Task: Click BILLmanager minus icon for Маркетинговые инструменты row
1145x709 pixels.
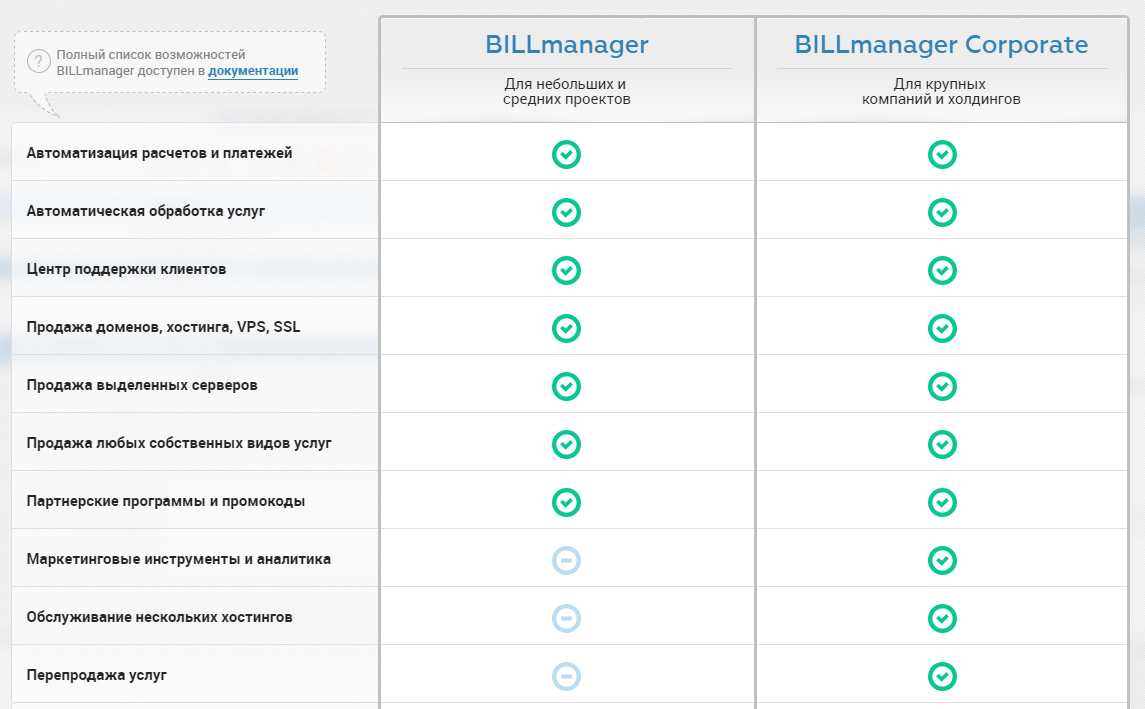Action: coord(566,560)
